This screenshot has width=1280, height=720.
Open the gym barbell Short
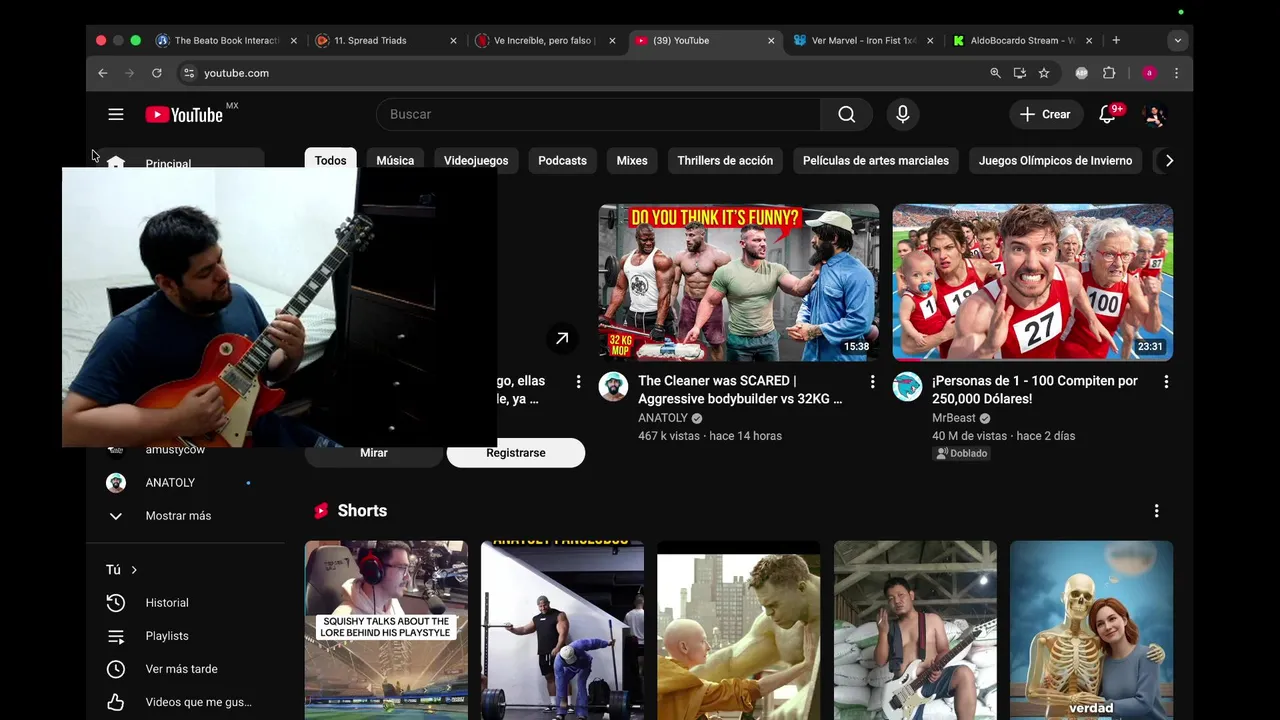[x=562, y=630]
